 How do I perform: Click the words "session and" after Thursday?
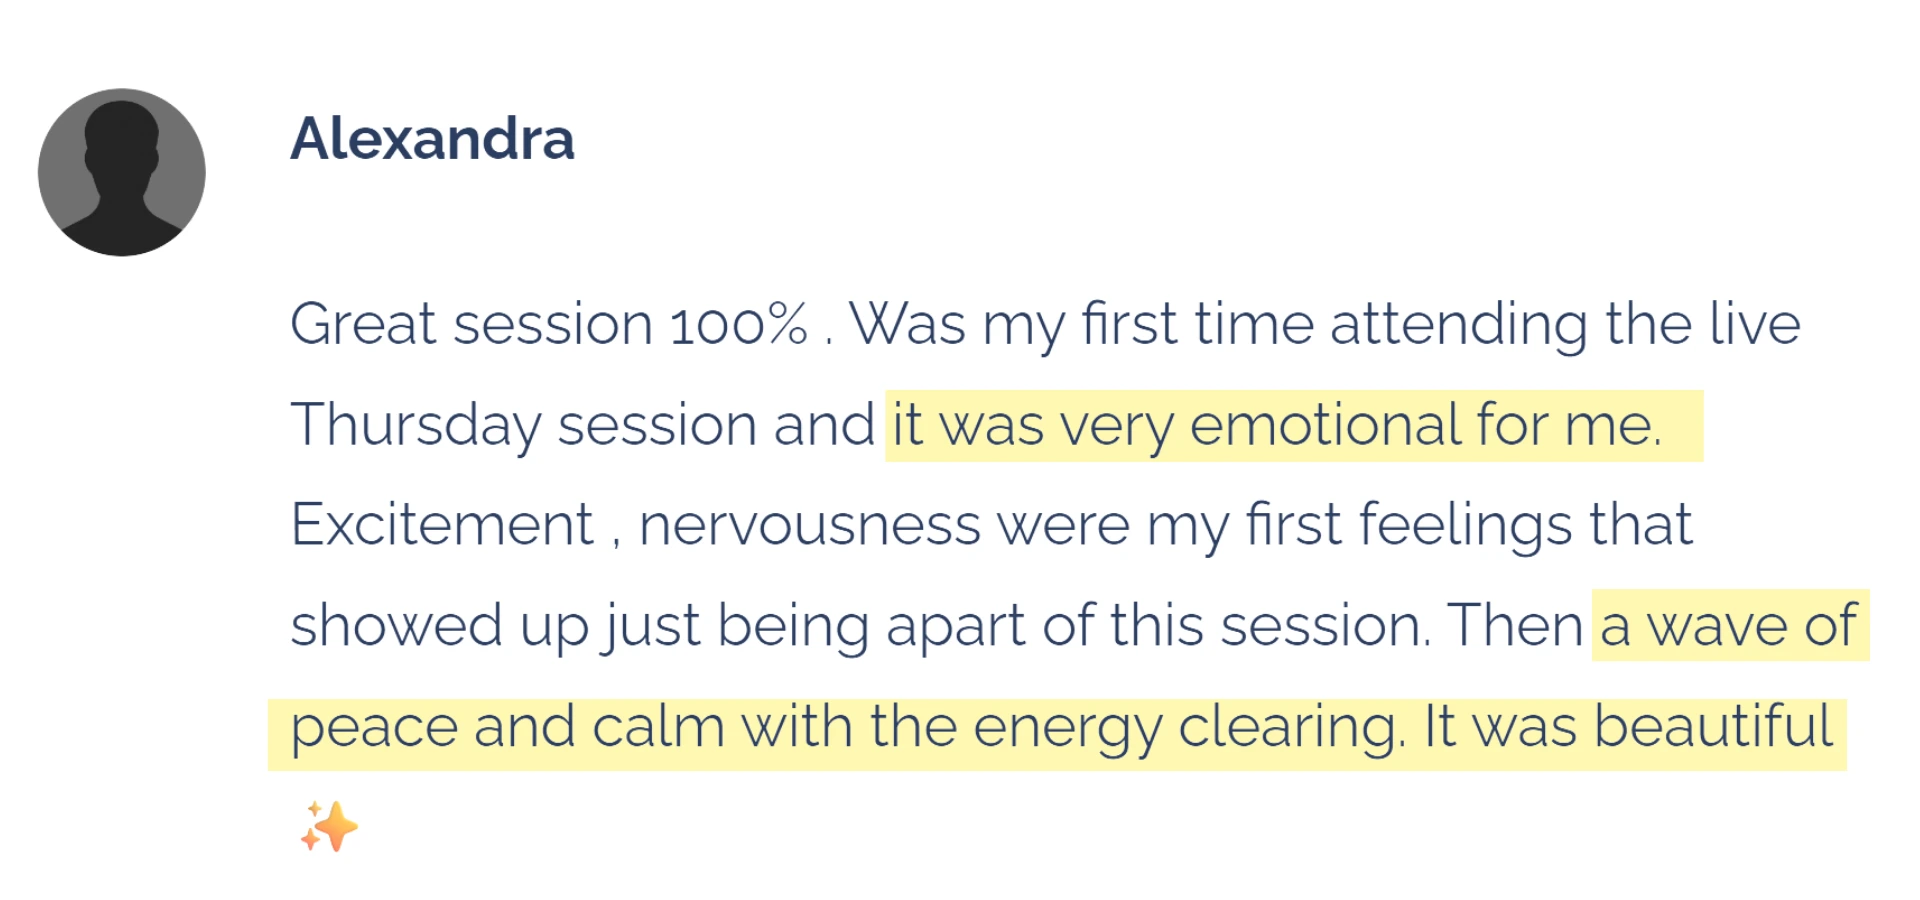point(715,425)
